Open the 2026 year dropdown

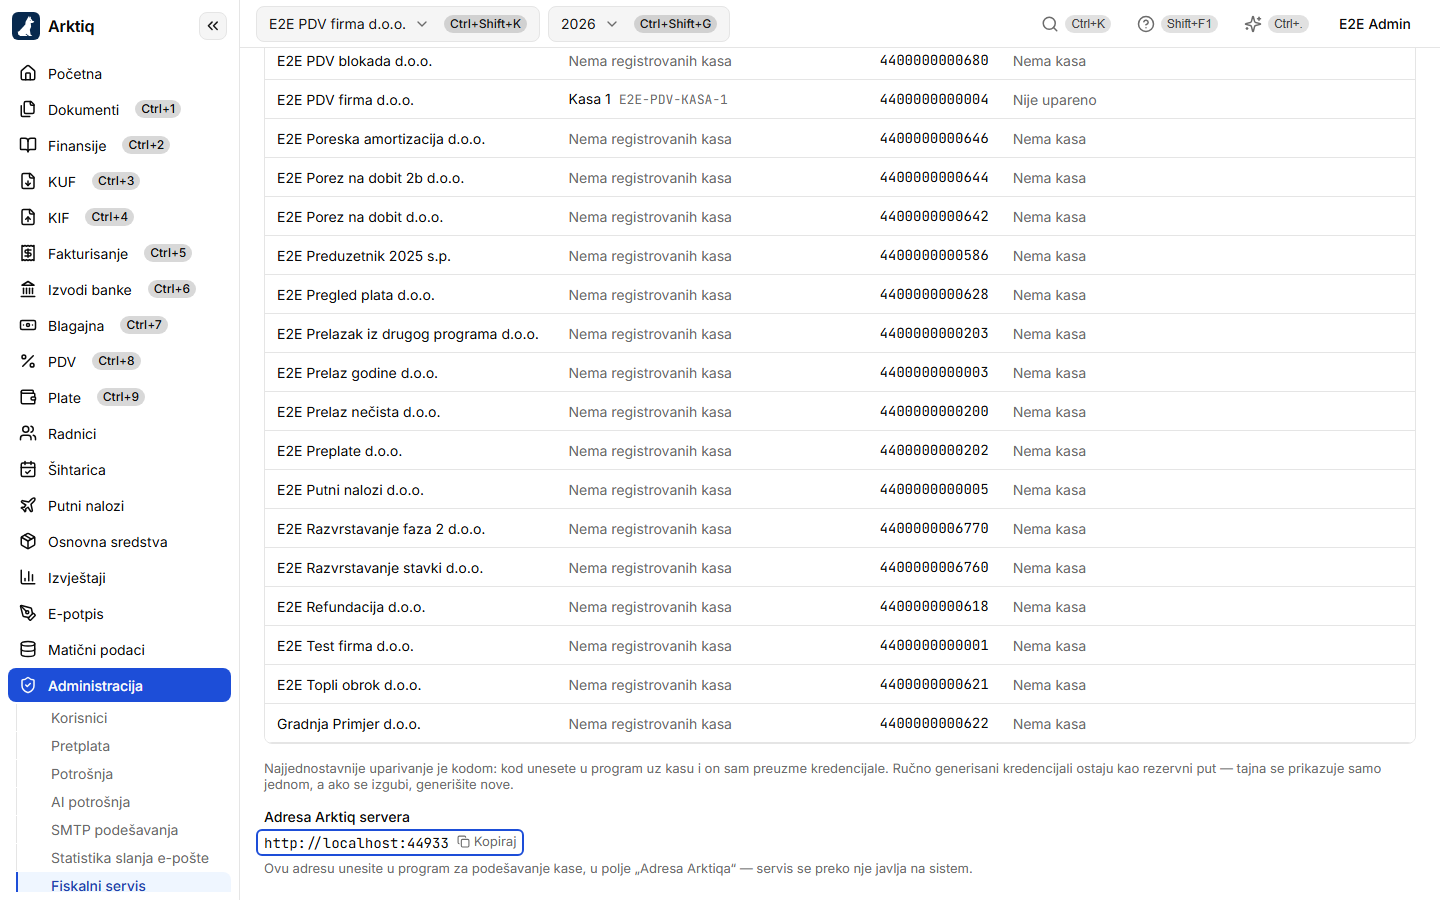(x=639, y=24)
